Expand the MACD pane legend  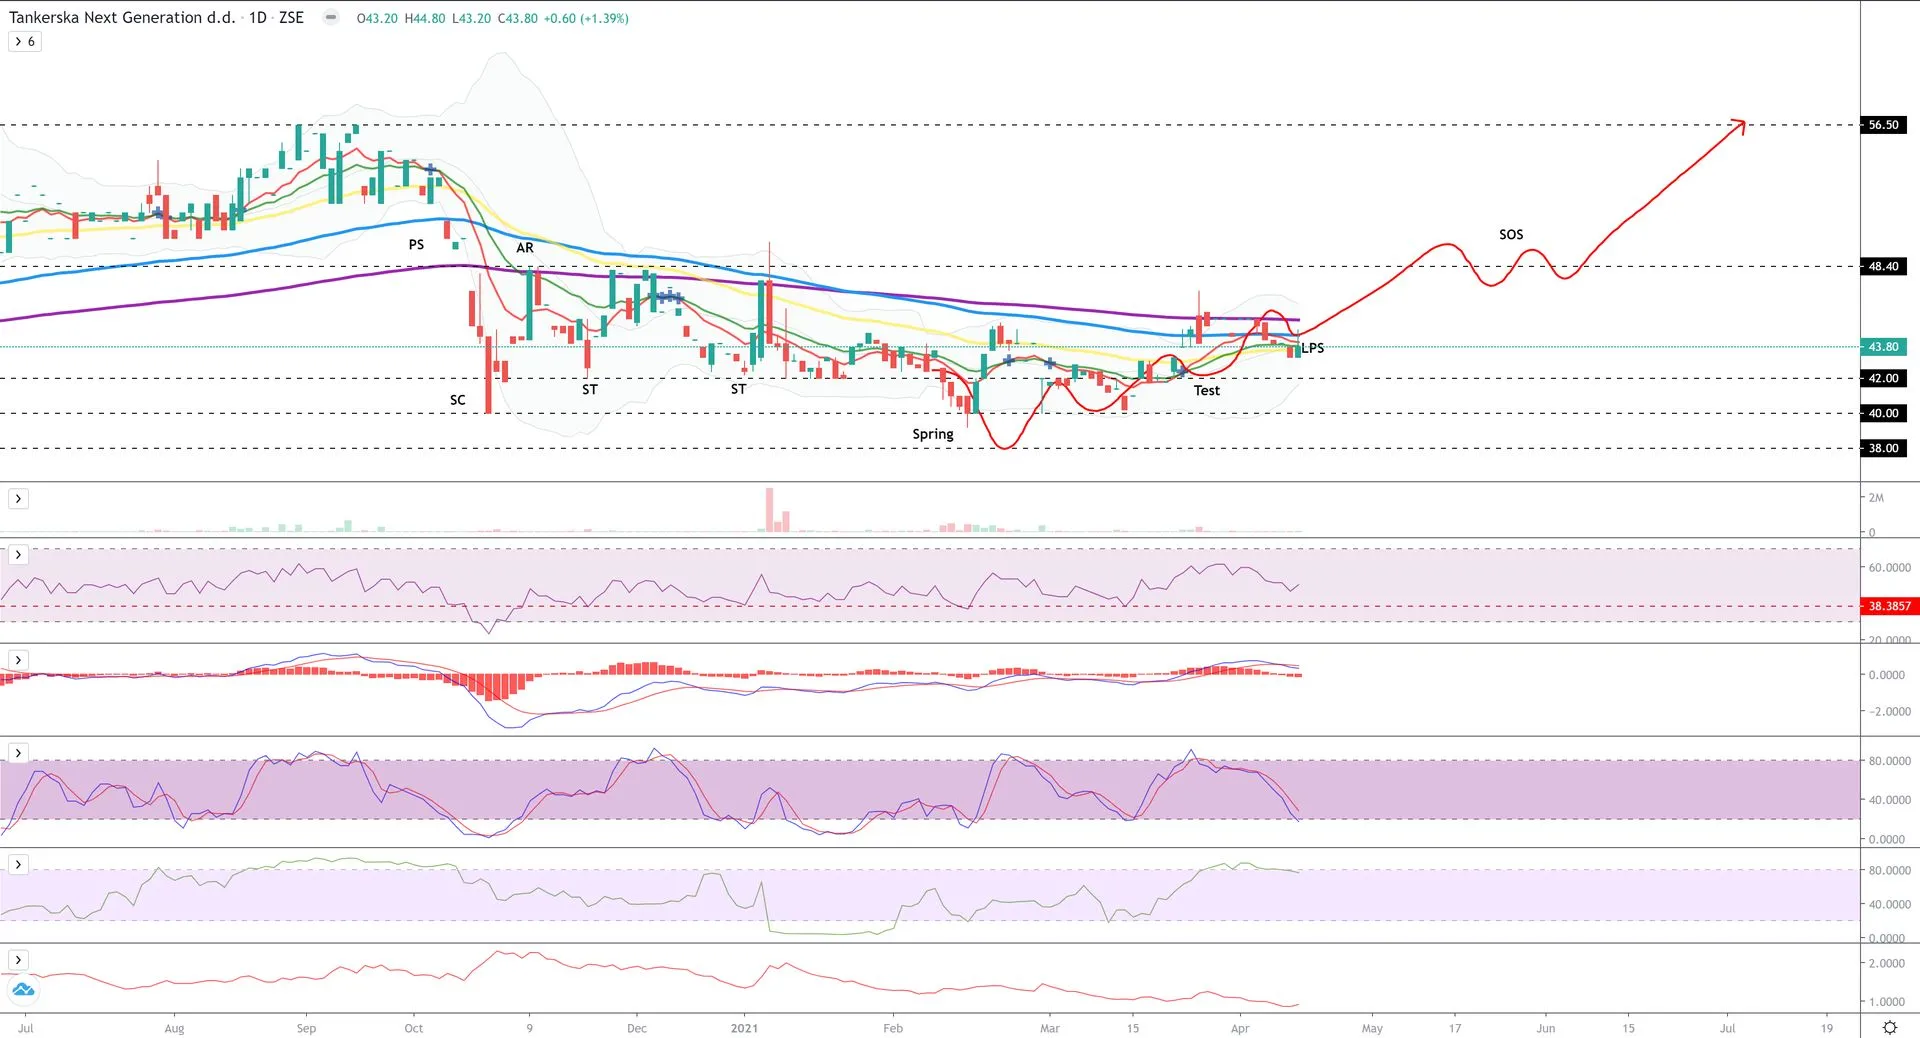click(x=18, y=660)
